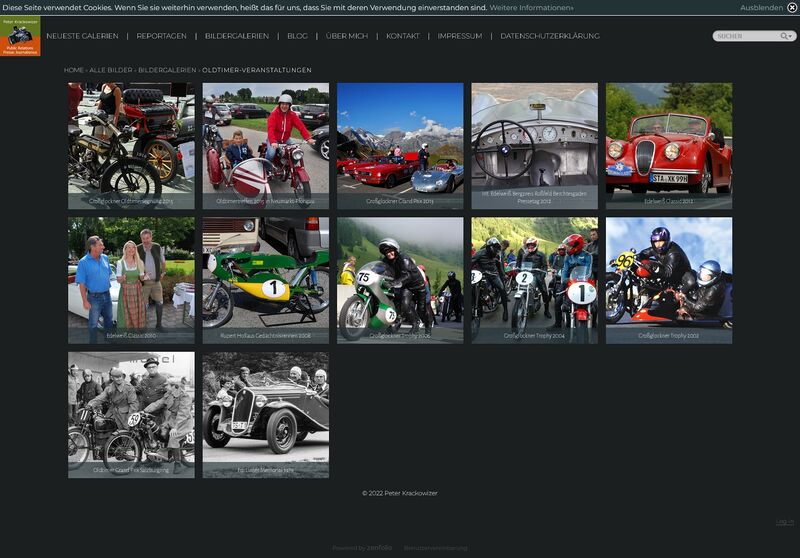
Task: Open the Benutzervereinbarung footer link
Action: (435, 548)
